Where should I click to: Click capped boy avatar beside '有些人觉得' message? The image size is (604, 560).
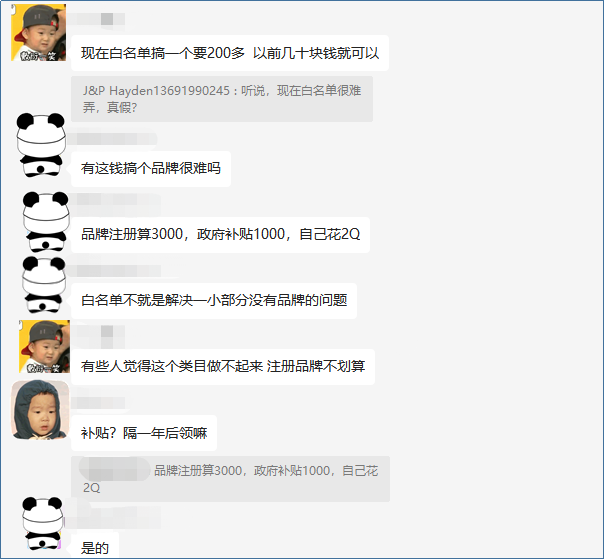pyautogui.click(x=44, y=346)
